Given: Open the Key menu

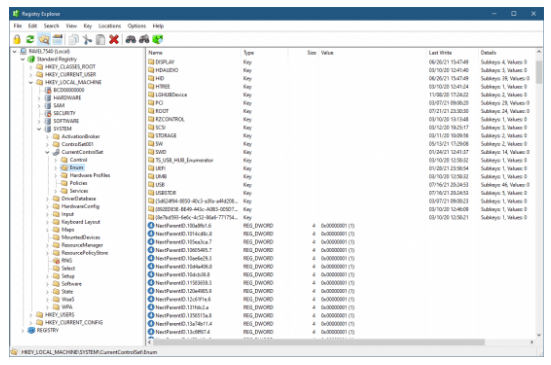Looking at the screenshot, I should pyautogui.click(x=87, y=26).
